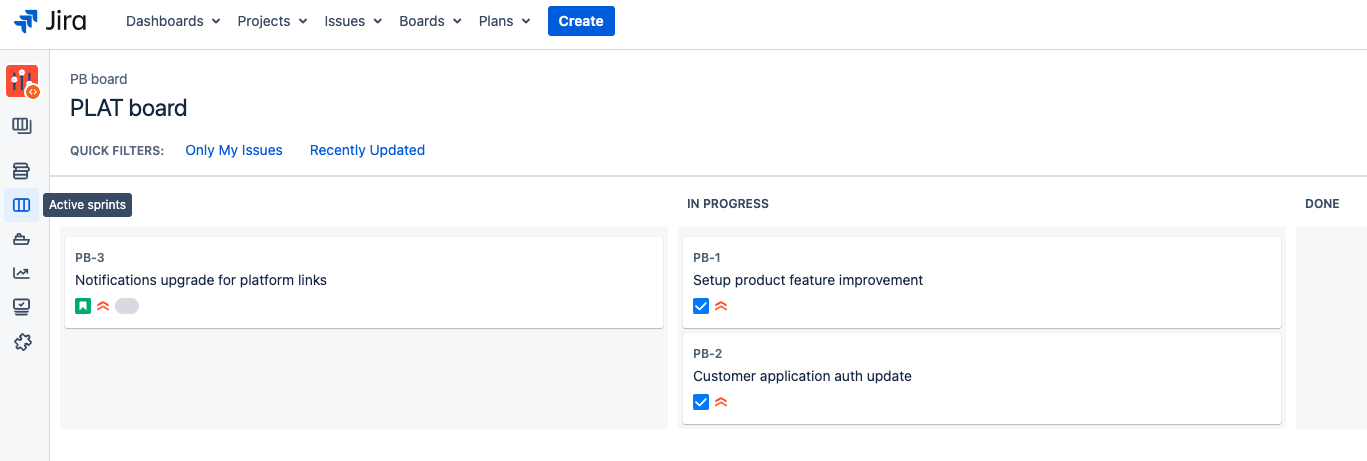Image resolution: width=1367 pixels, height=461 pixels.
Task: Open the Add-ons puzzle icon in the sidebar
Action: 22,342
